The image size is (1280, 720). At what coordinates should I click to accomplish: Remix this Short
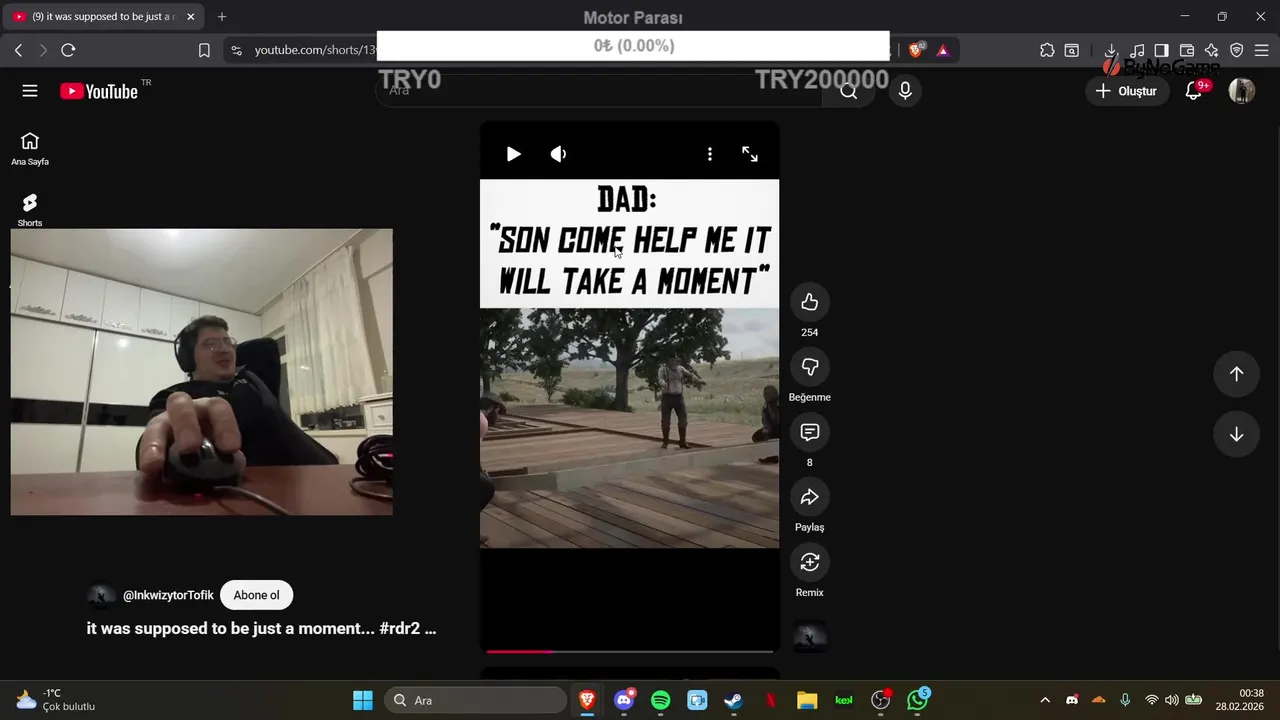pyautogui.click(x=810, y=562)
